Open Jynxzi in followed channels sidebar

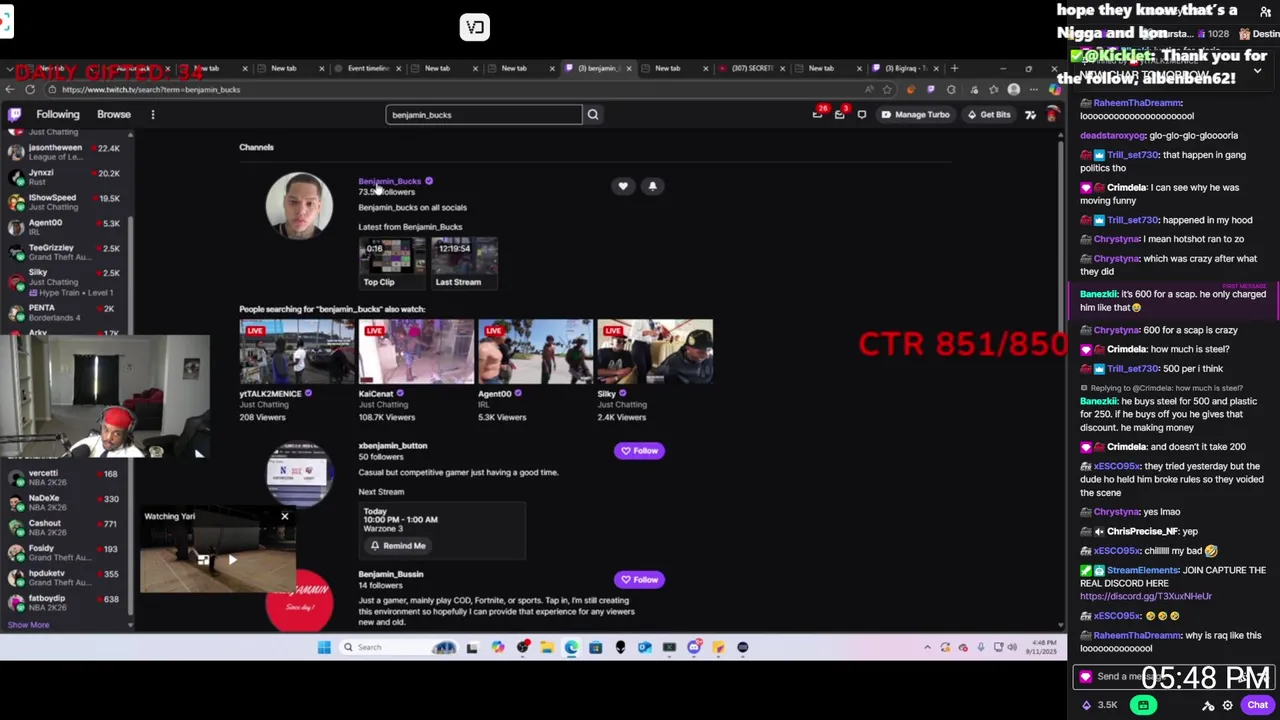click(65, 177)
